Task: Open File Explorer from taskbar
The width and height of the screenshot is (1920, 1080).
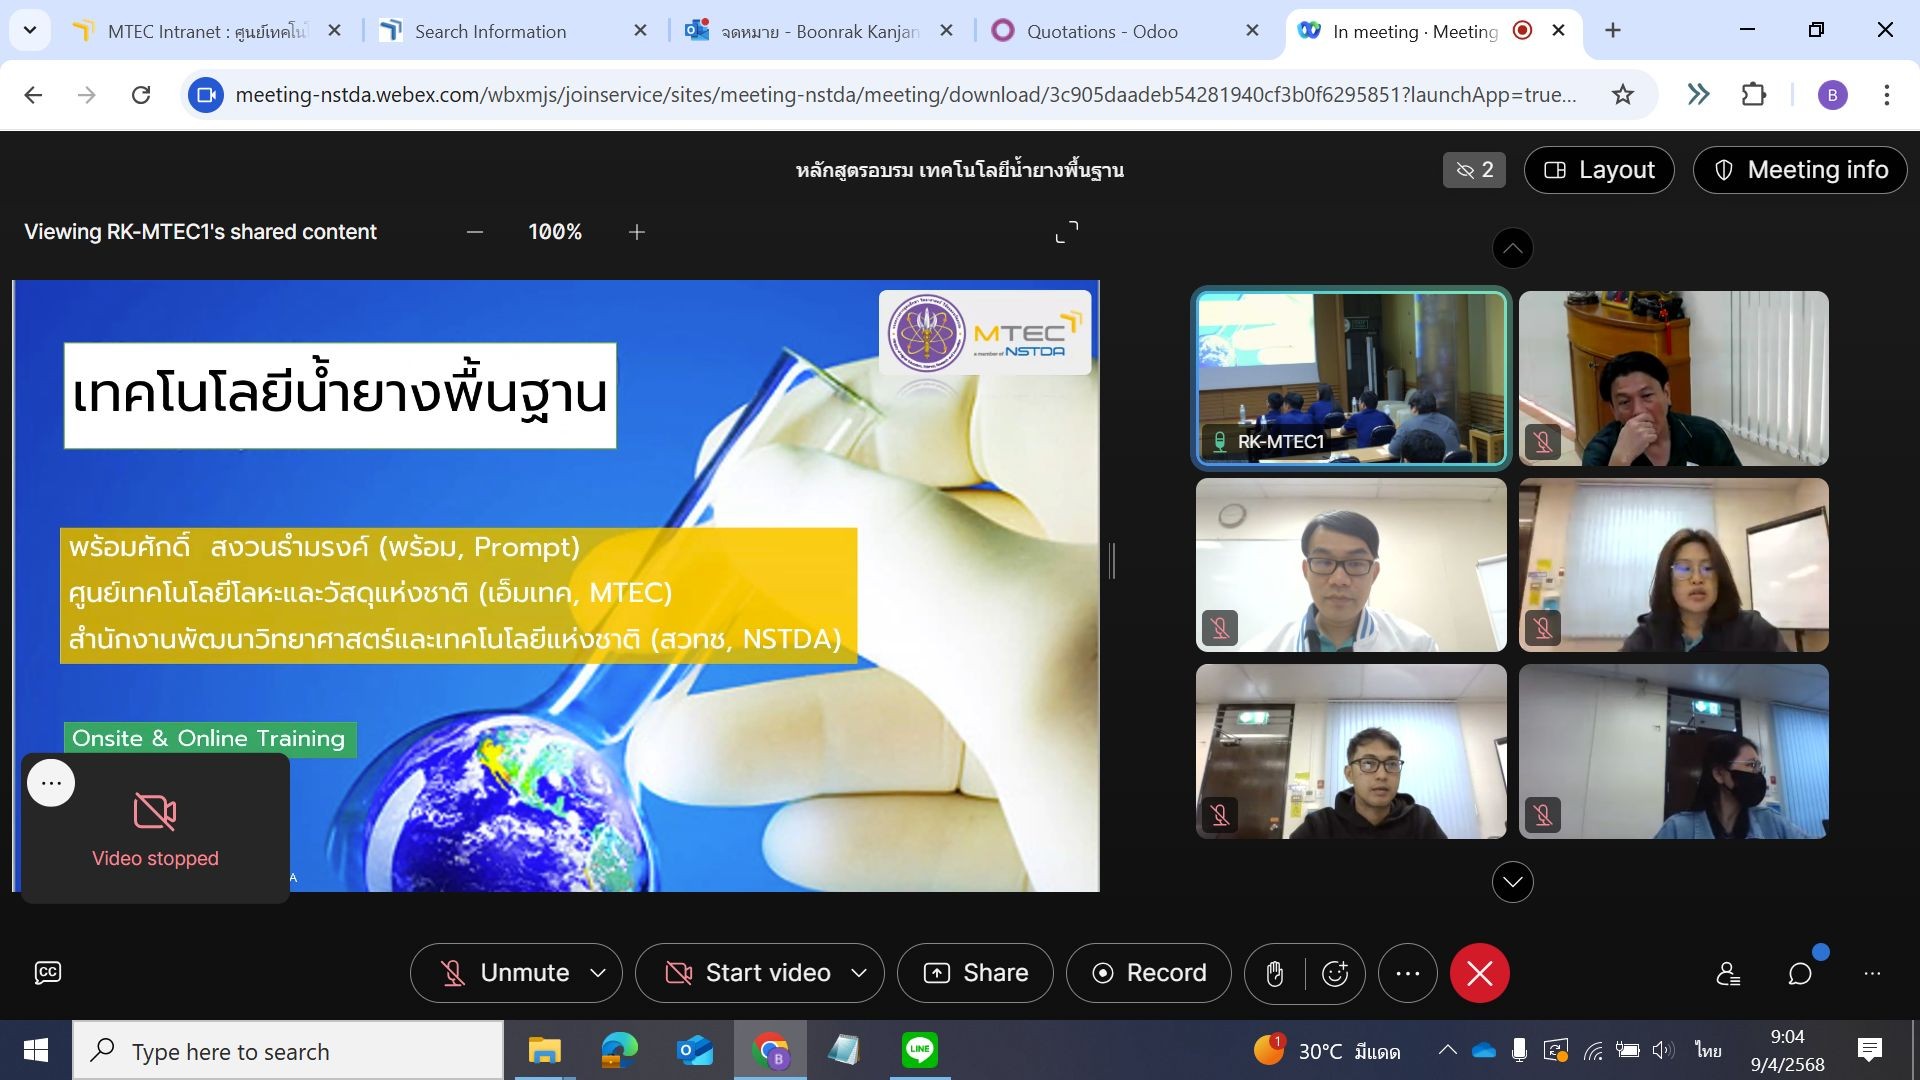Action: pos(545,1050)
